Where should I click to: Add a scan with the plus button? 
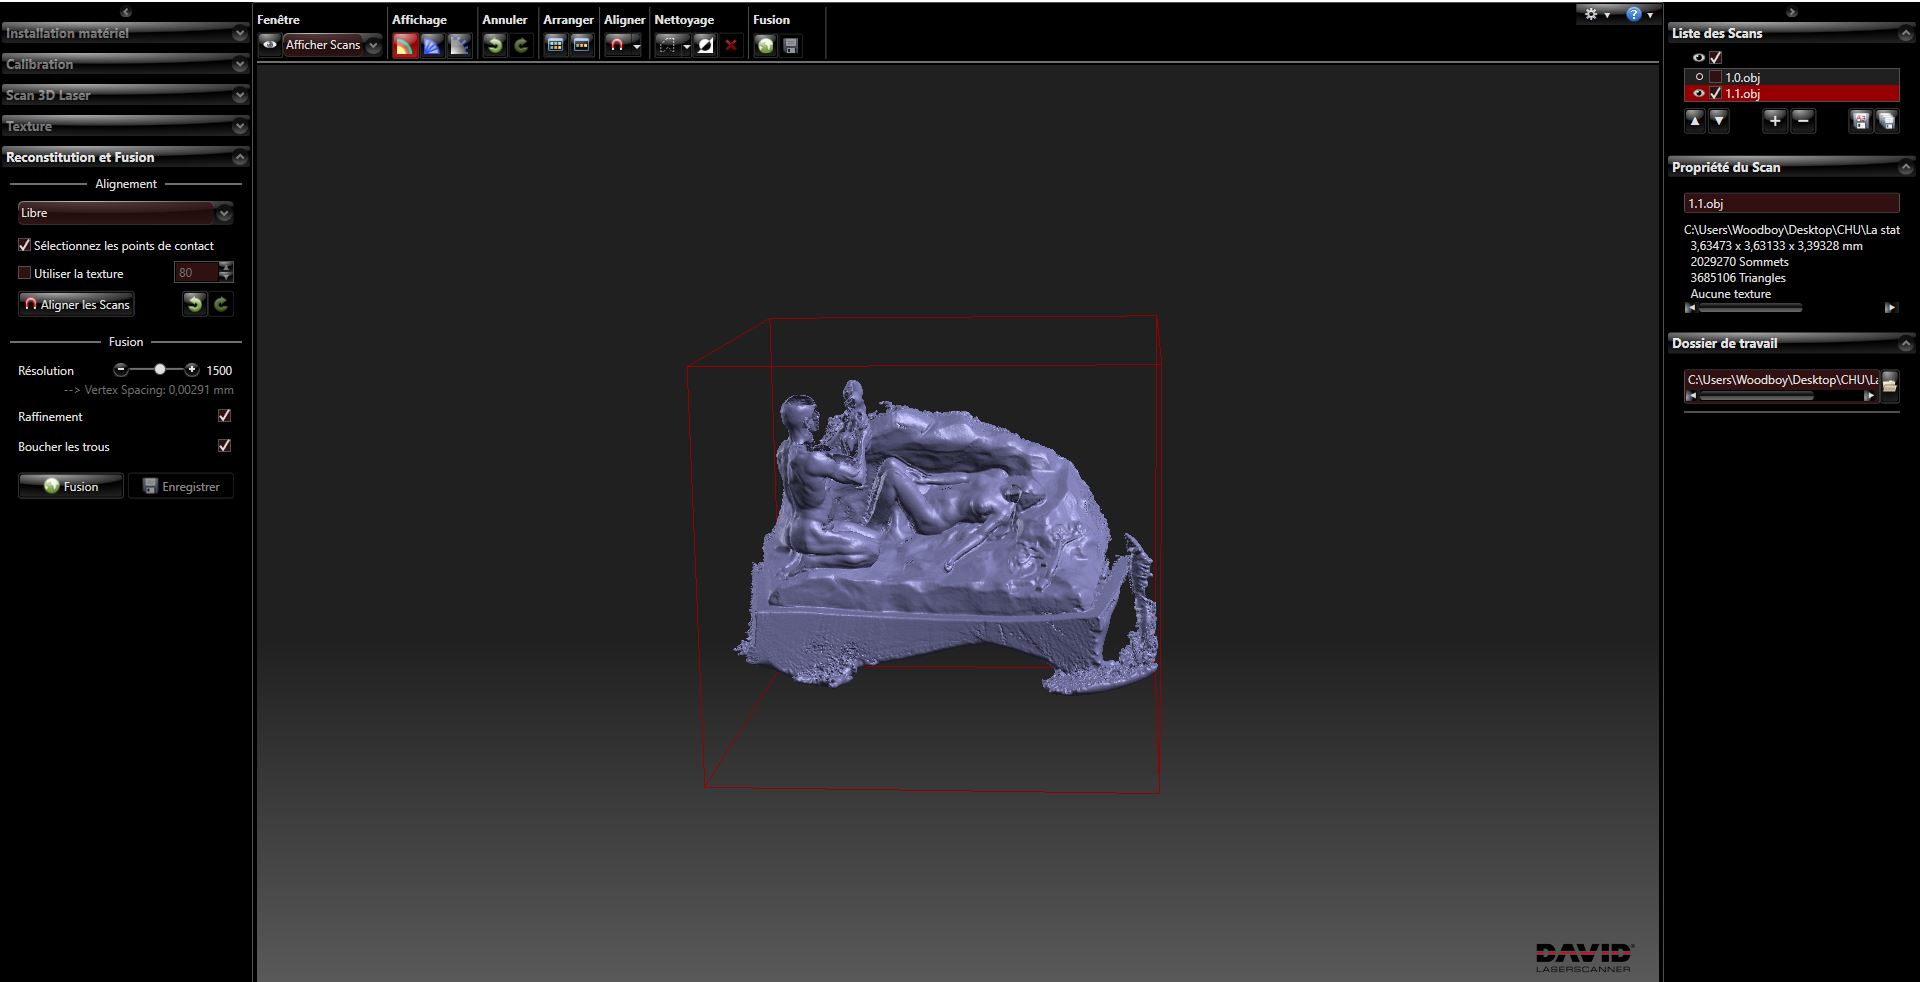(1774, 121)
